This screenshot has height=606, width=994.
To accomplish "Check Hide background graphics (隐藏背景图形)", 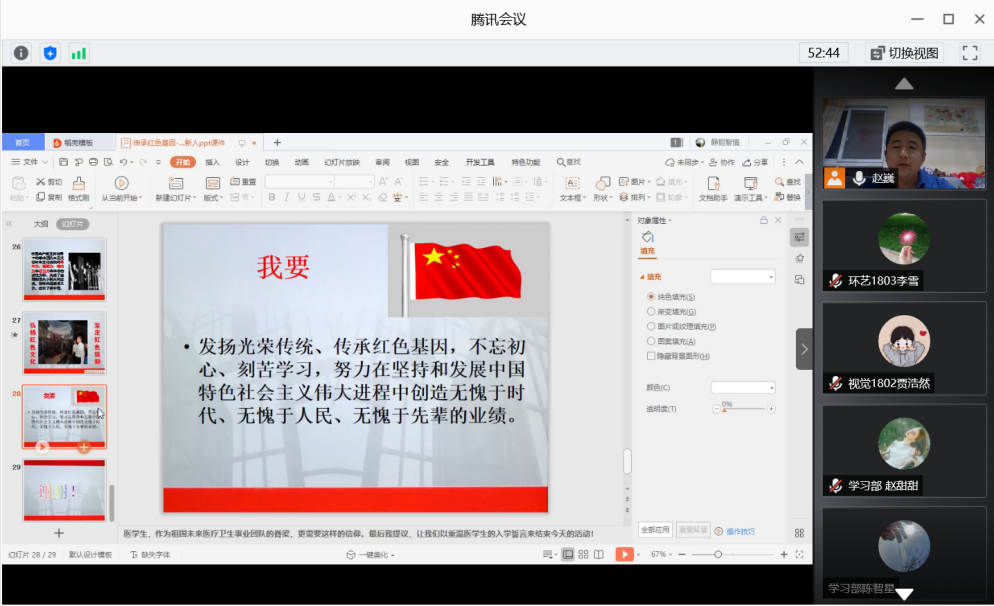I will (651, 355).
